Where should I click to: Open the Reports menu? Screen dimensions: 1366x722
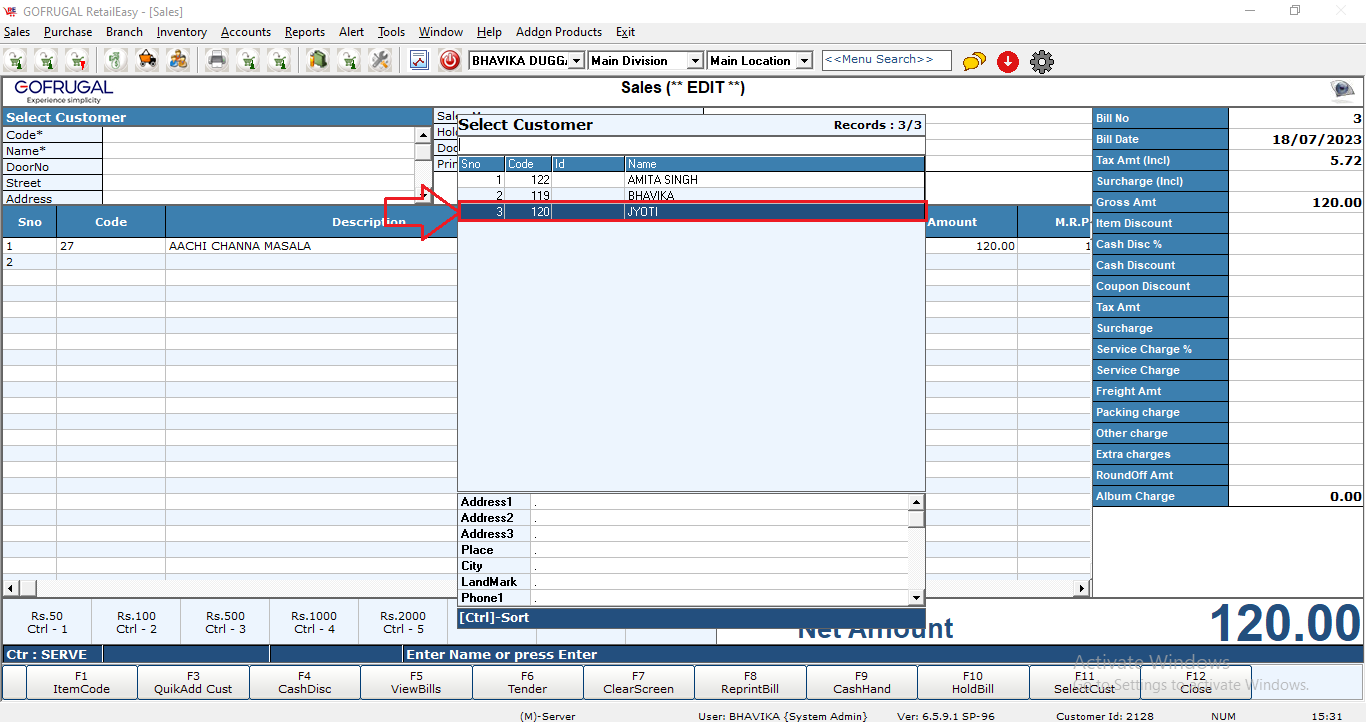305,32
